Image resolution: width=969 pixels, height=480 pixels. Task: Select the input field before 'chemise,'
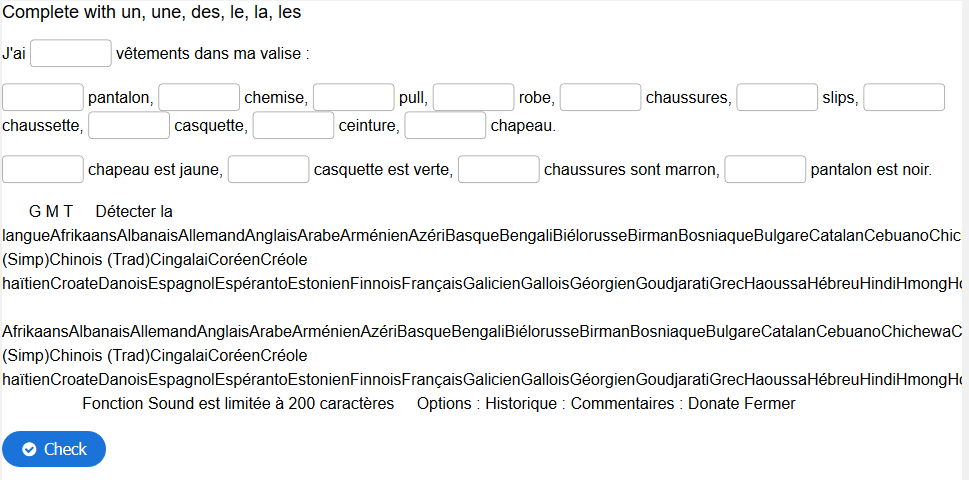[199, 97]
